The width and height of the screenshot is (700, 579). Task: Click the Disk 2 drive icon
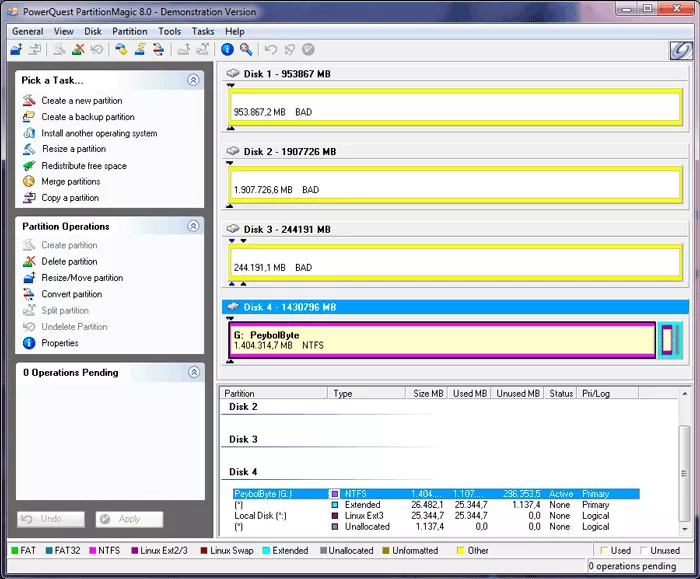(x=233, y=151)
